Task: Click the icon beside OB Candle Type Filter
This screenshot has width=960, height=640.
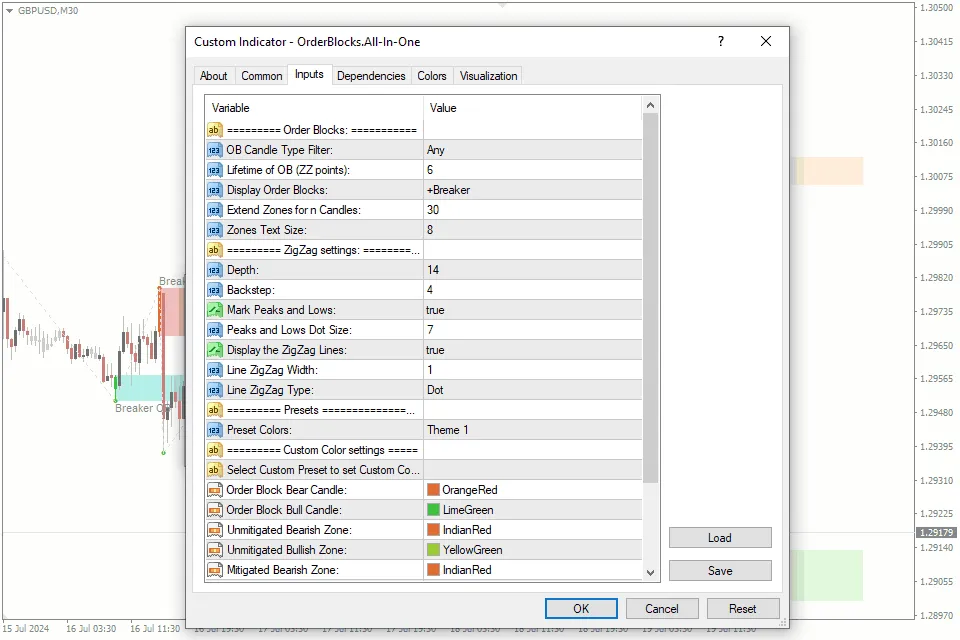Action: [x=214, y=150]
